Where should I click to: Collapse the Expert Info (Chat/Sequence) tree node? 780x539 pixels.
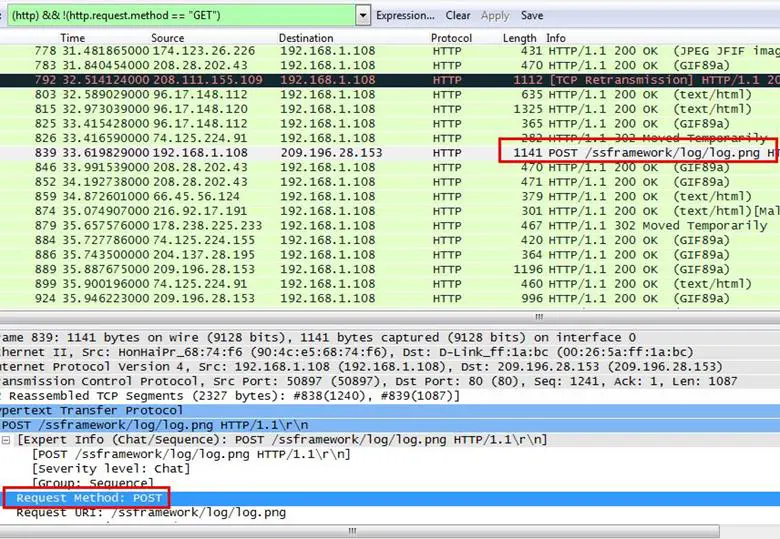tap(7, 440)
